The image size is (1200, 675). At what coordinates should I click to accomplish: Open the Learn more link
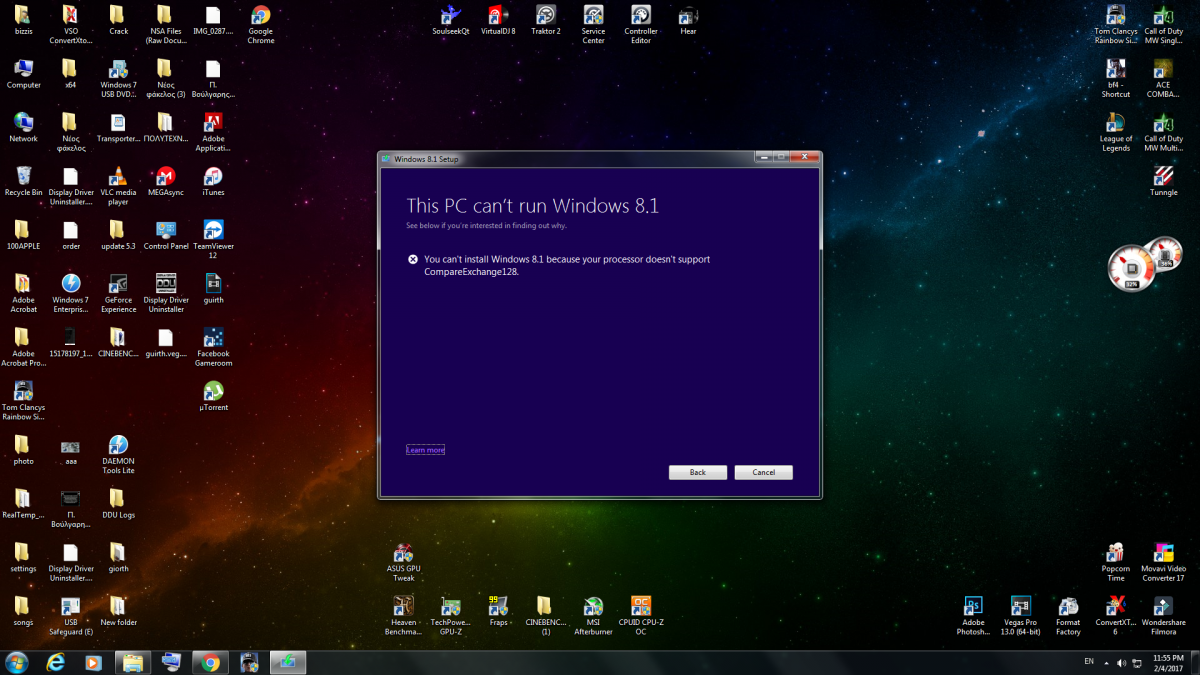tap(425, 450)
